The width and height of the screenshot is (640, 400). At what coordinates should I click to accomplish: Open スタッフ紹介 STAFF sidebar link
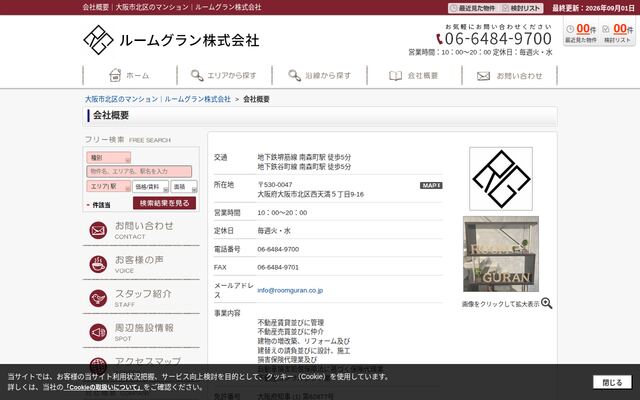(141, 298)
